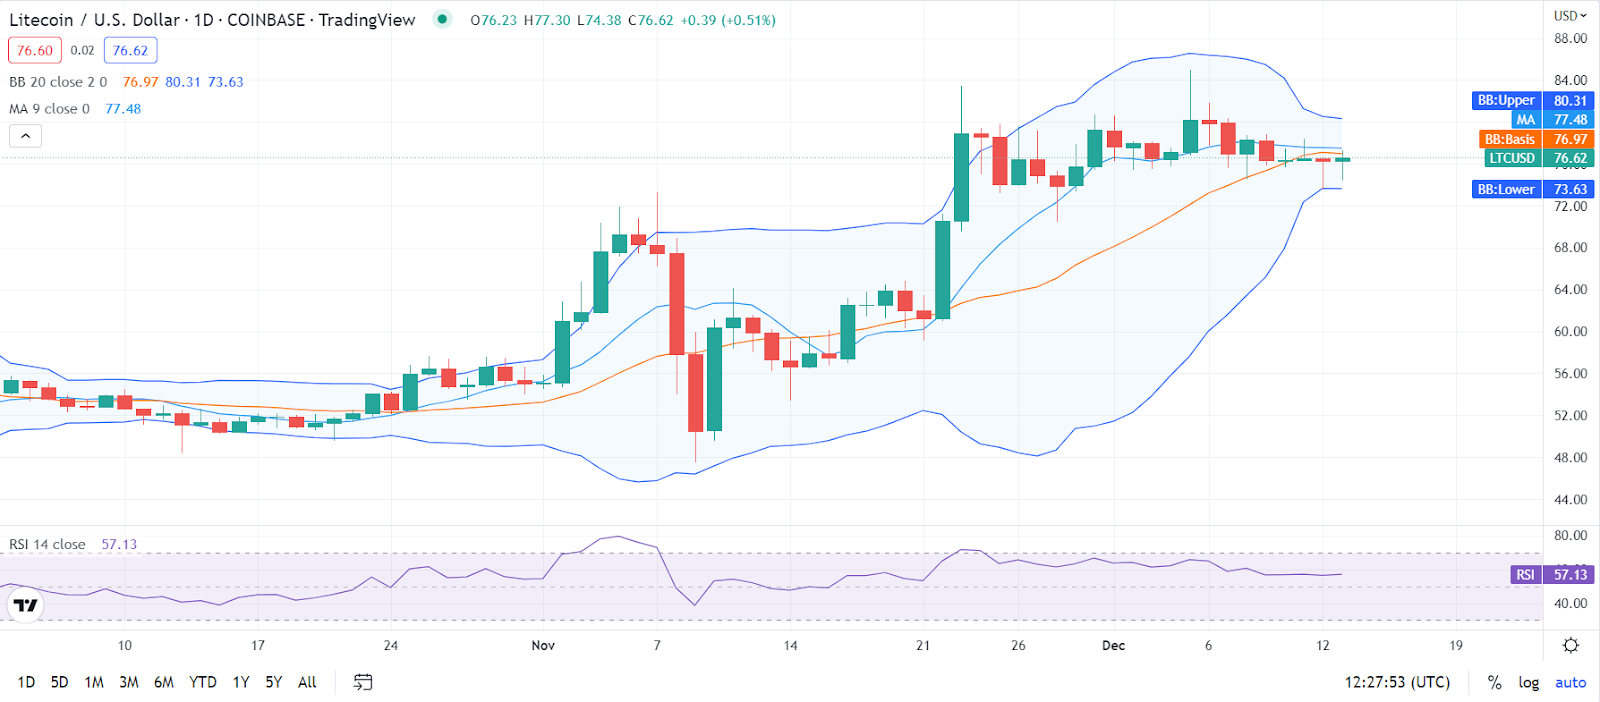Select the 3M time range

tap(129, 682)
